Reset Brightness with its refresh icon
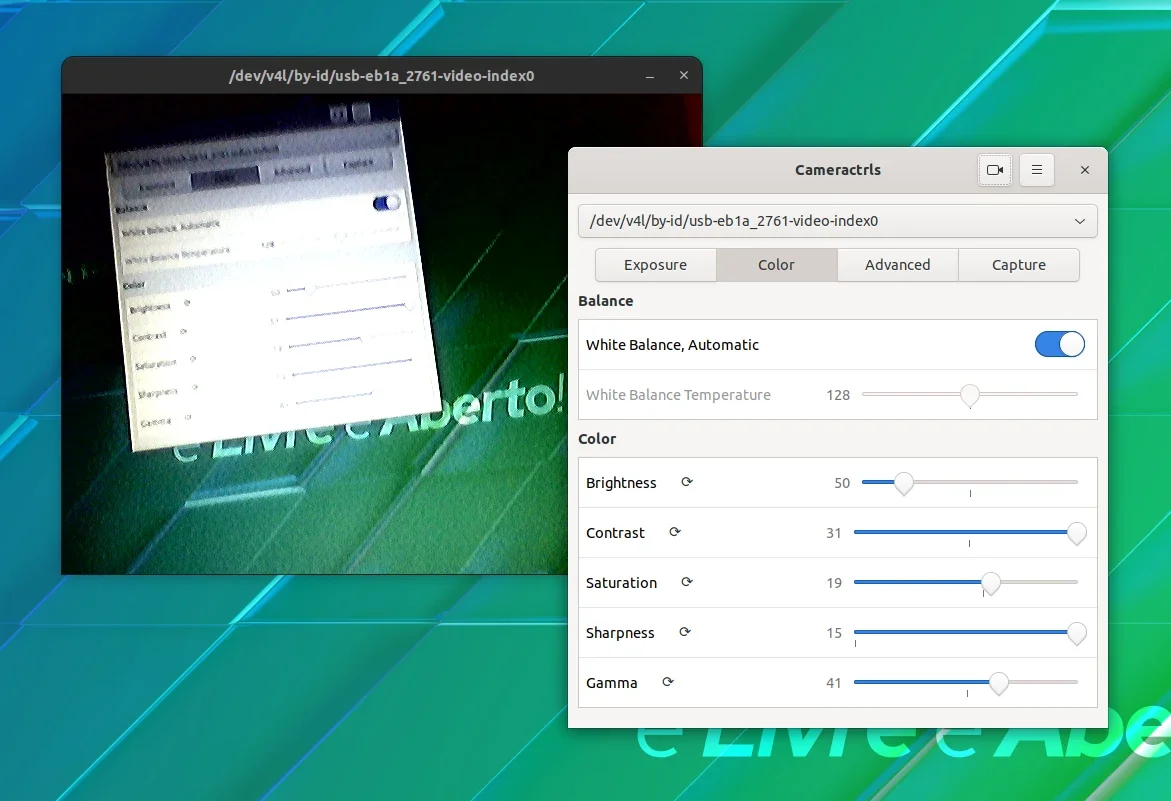Screen dimensions: 1171x801 [x=687, y=482]
